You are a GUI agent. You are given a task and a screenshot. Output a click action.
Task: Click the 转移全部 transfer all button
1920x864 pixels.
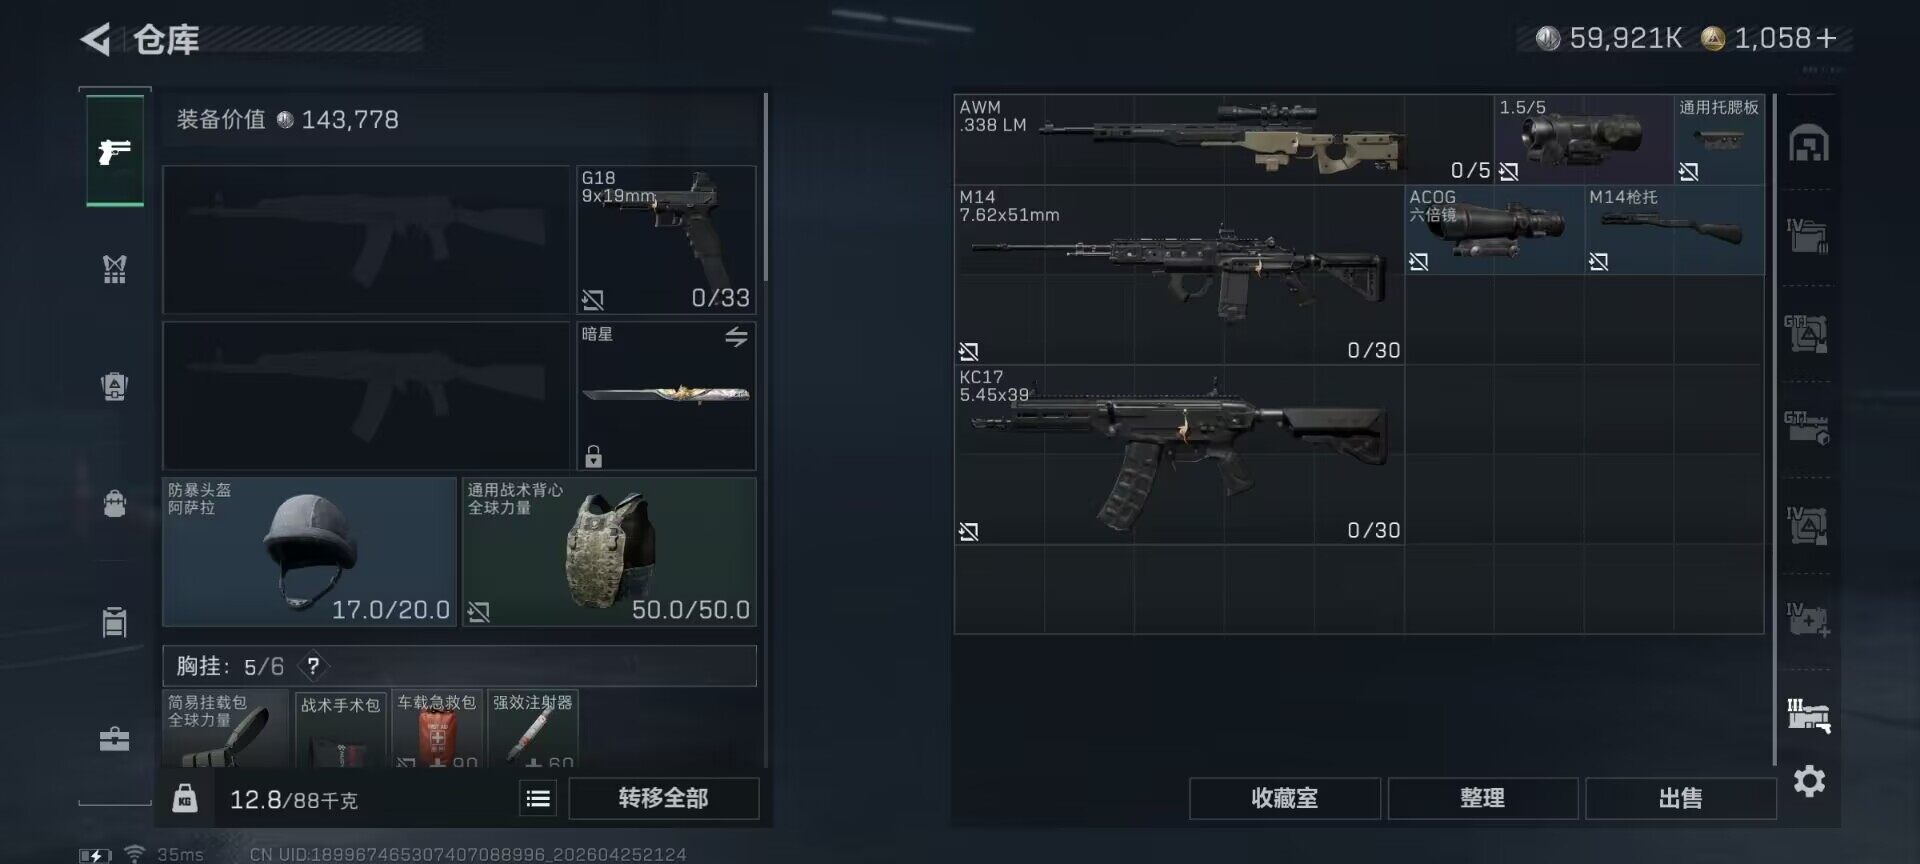[664, 798]
